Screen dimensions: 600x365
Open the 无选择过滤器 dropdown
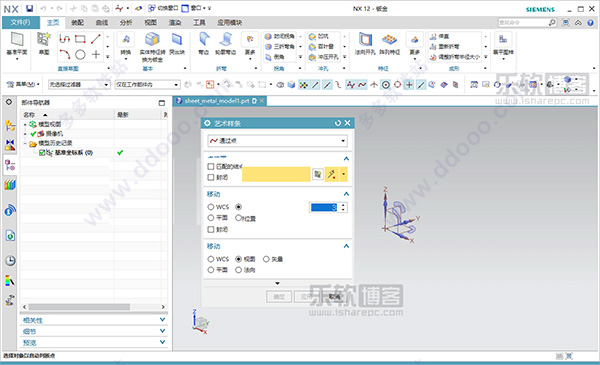pos(79,85)
